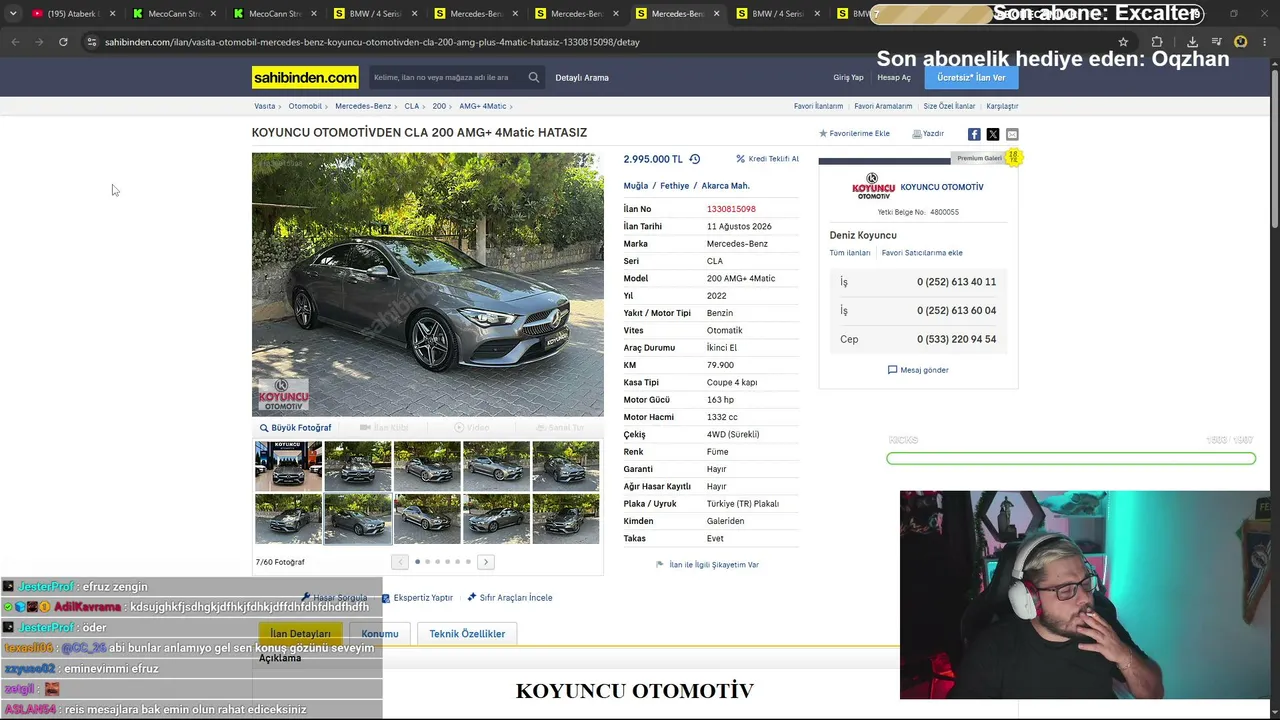Click the first thumbnail pagination dot
Image resolution: width=1280 pixels, height=720 pixels.
pyautogui.click(x=417, y=562)
